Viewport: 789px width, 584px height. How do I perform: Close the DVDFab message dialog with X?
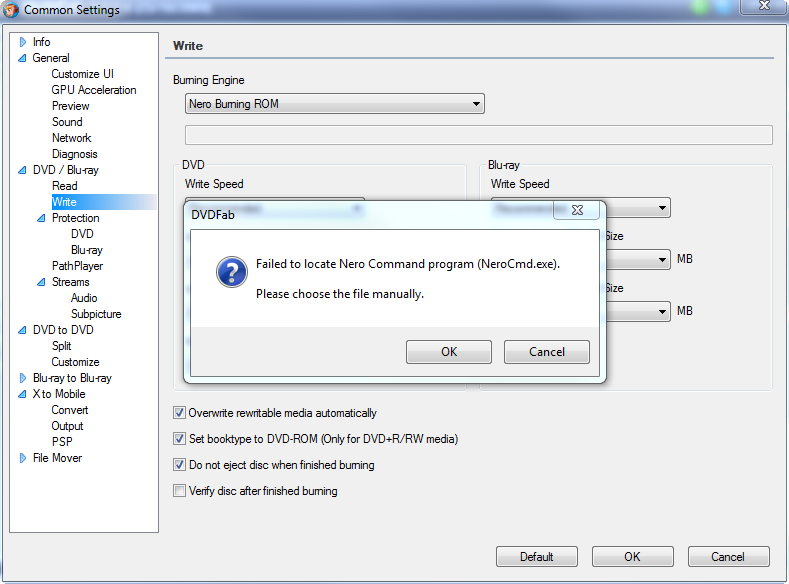click(x=577, y=210)
